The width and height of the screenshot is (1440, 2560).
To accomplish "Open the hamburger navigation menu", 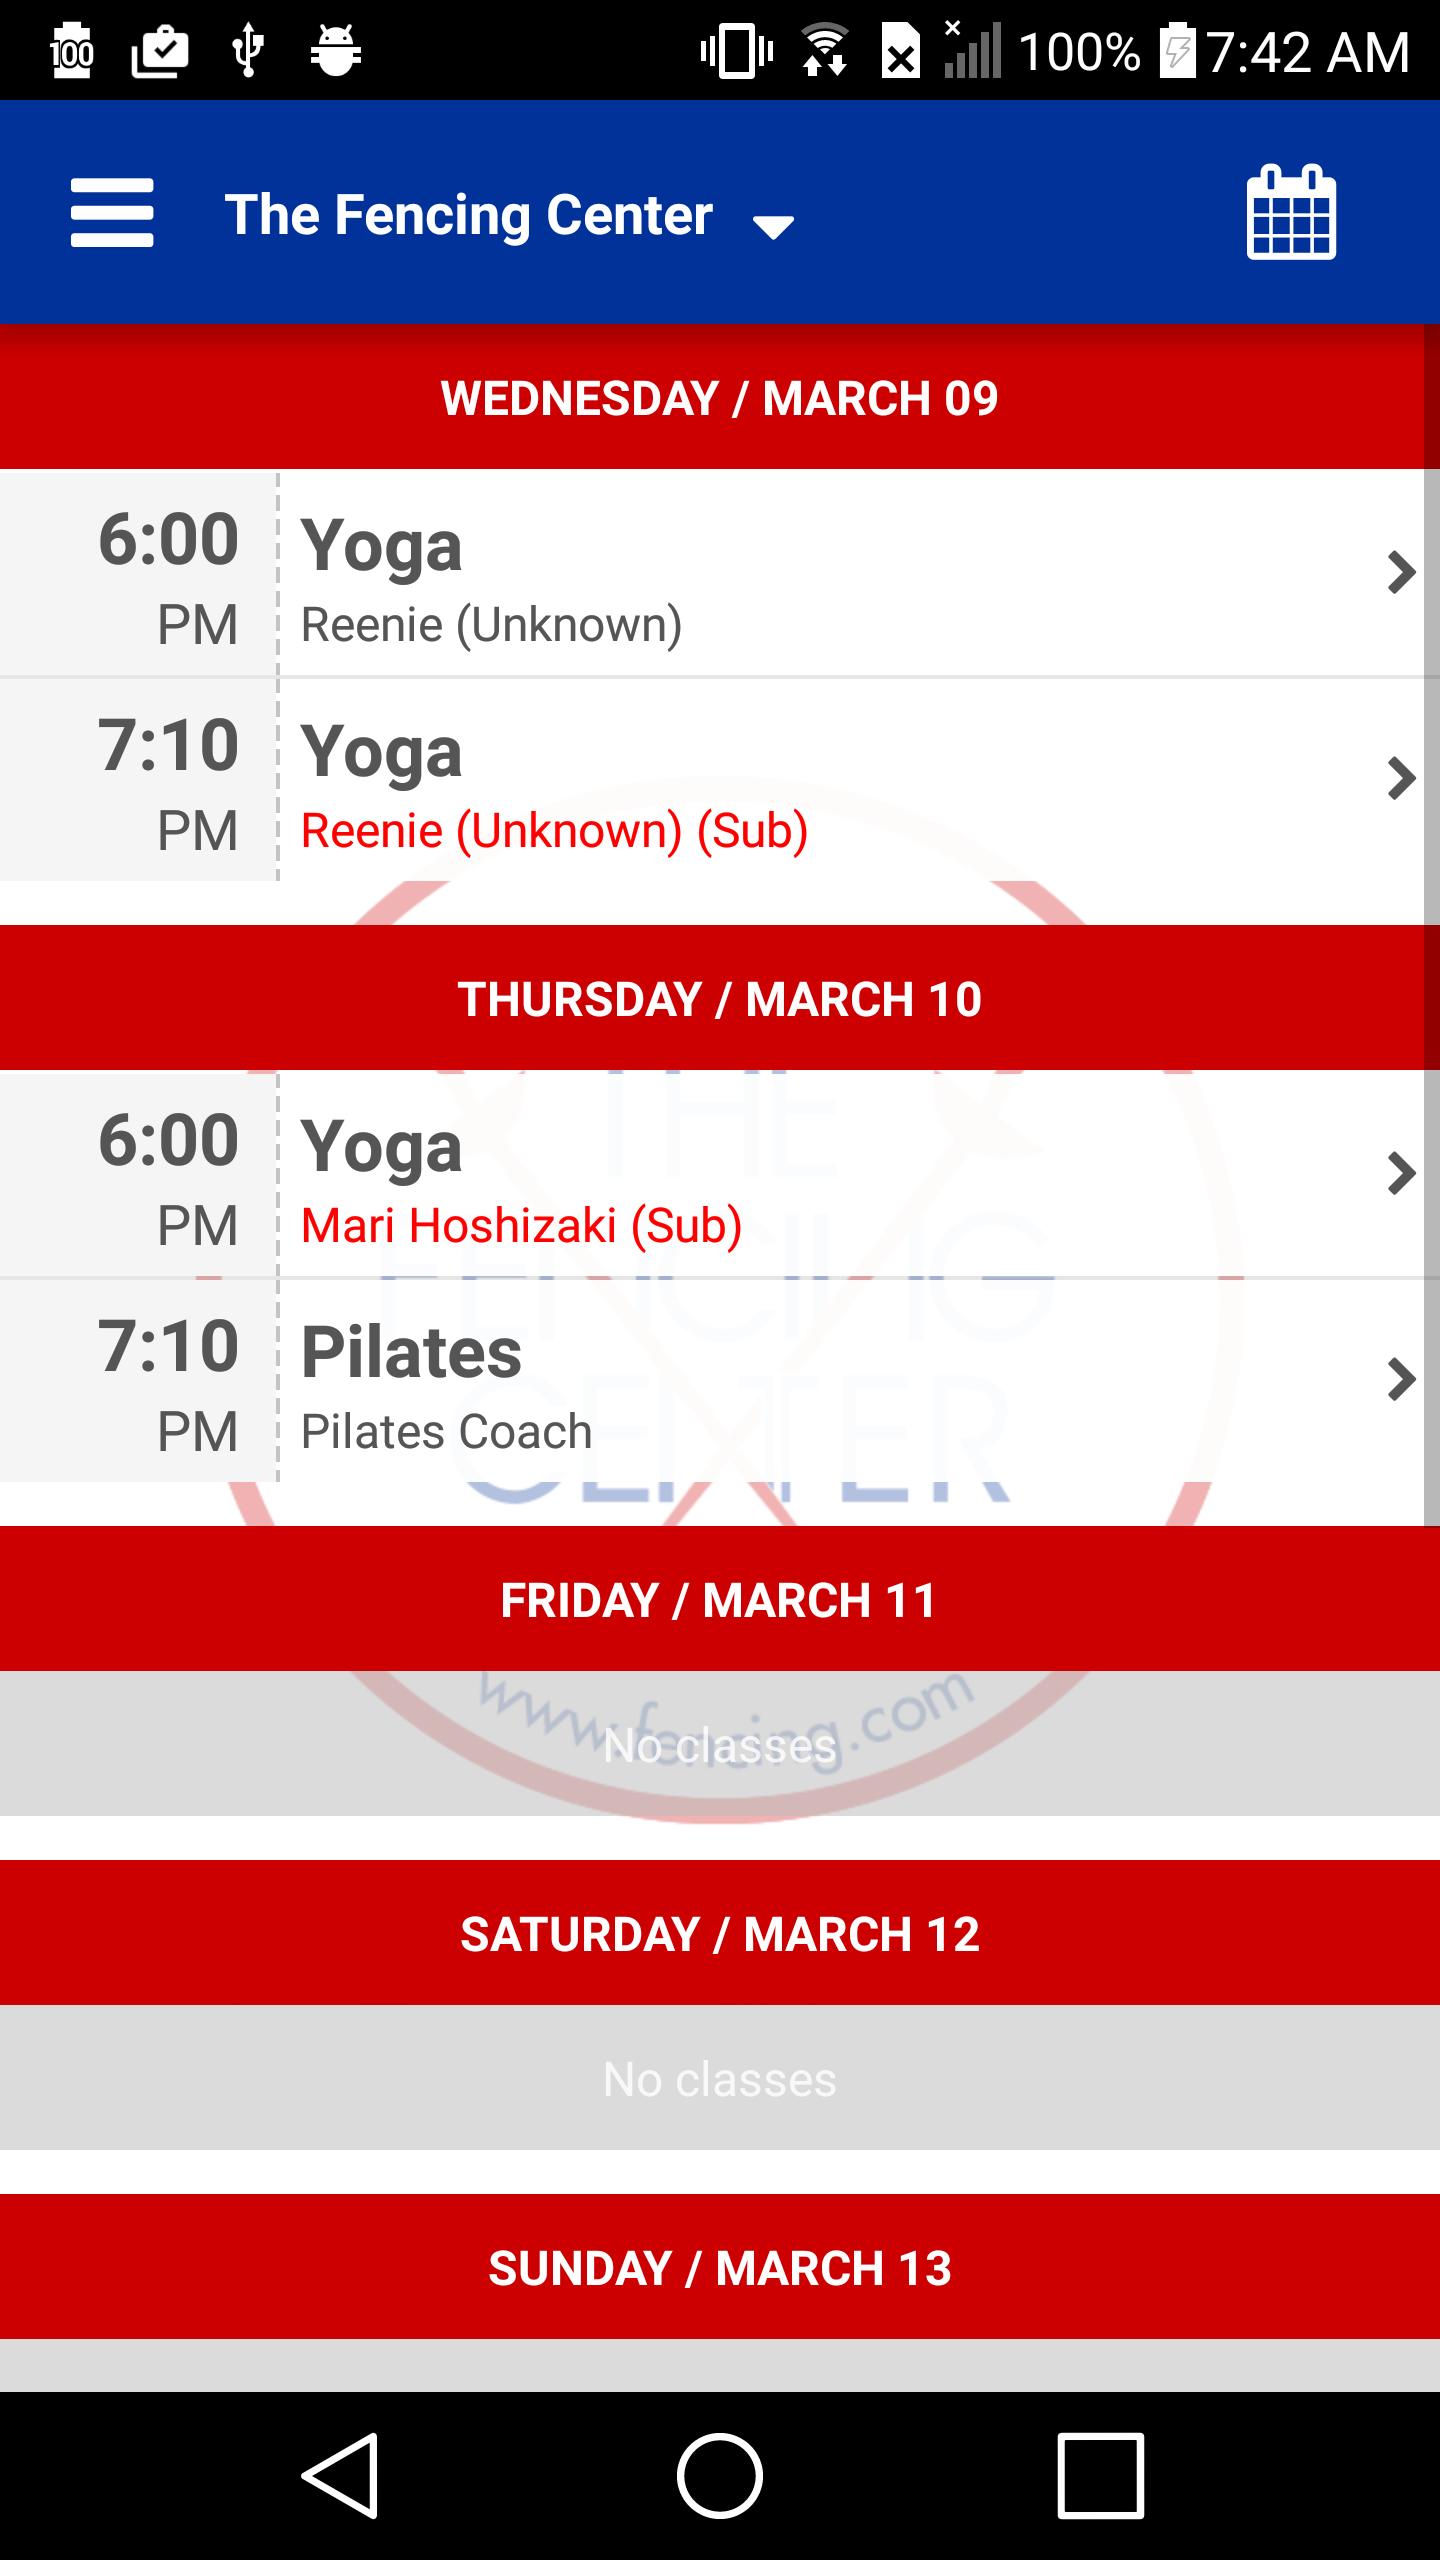I will click(x=112, y=213).
